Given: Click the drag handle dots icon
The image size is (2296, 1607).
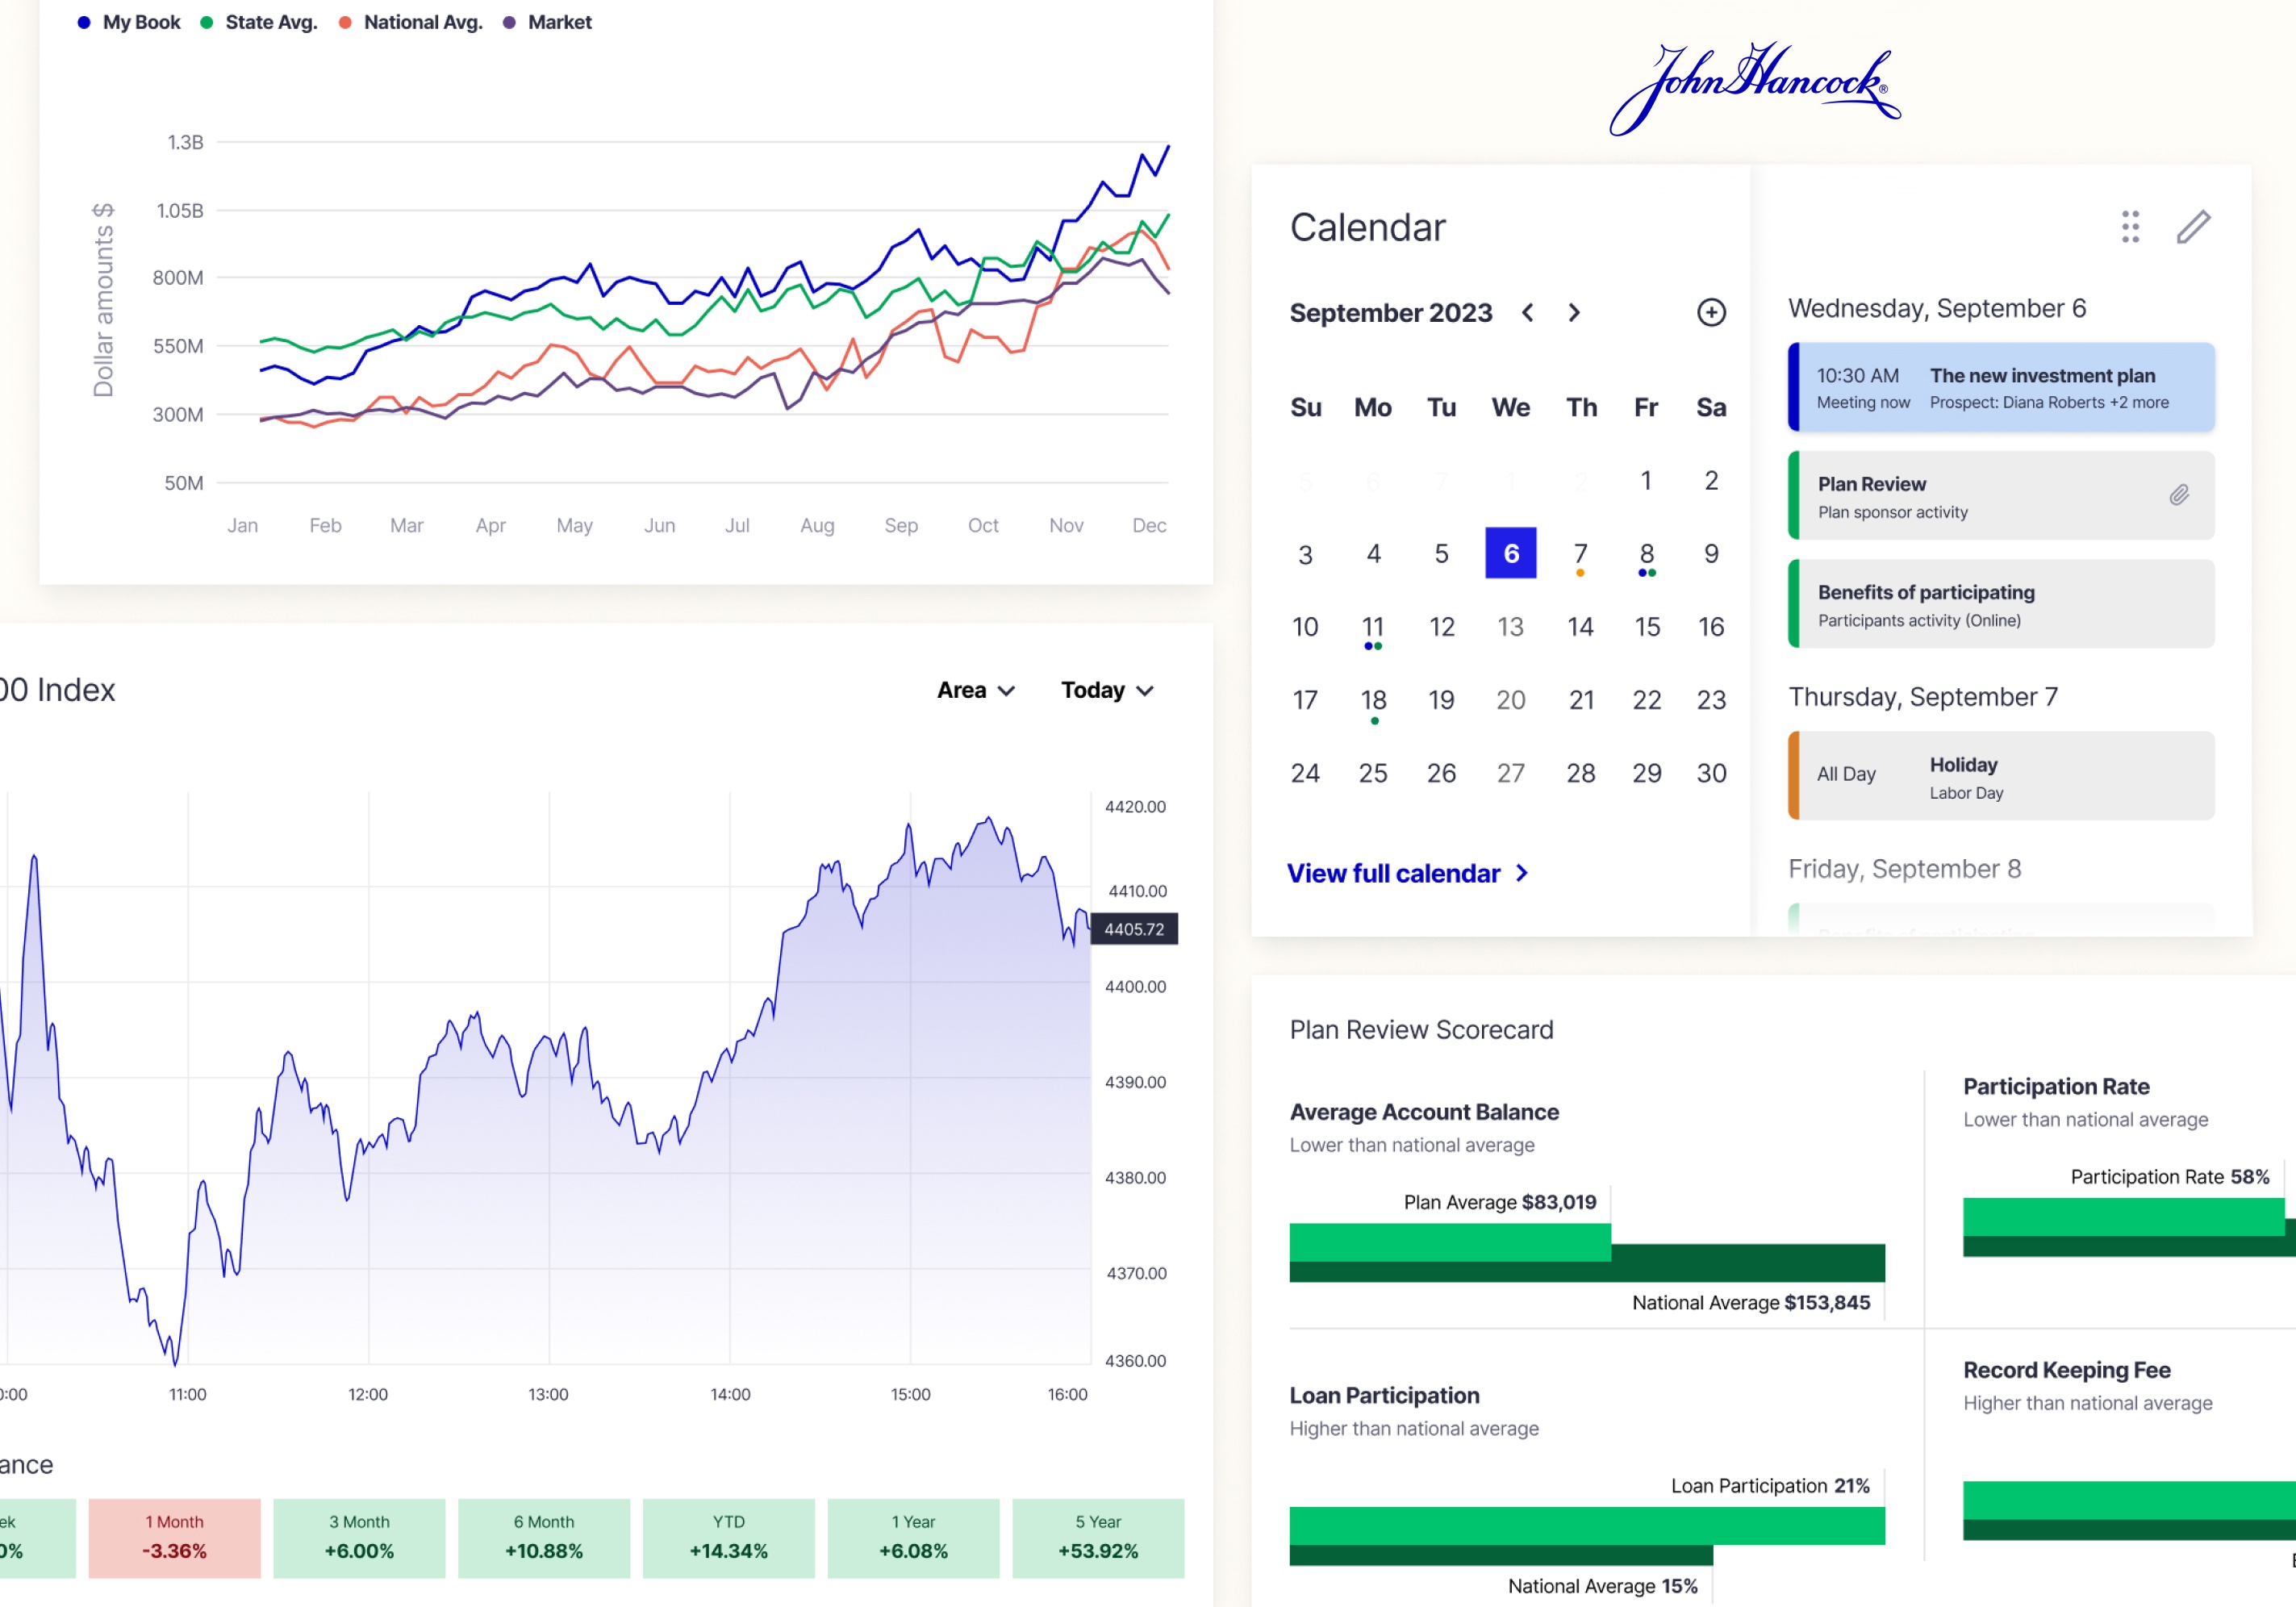Looking at the screenshot, I should [x=2130, y=227].
